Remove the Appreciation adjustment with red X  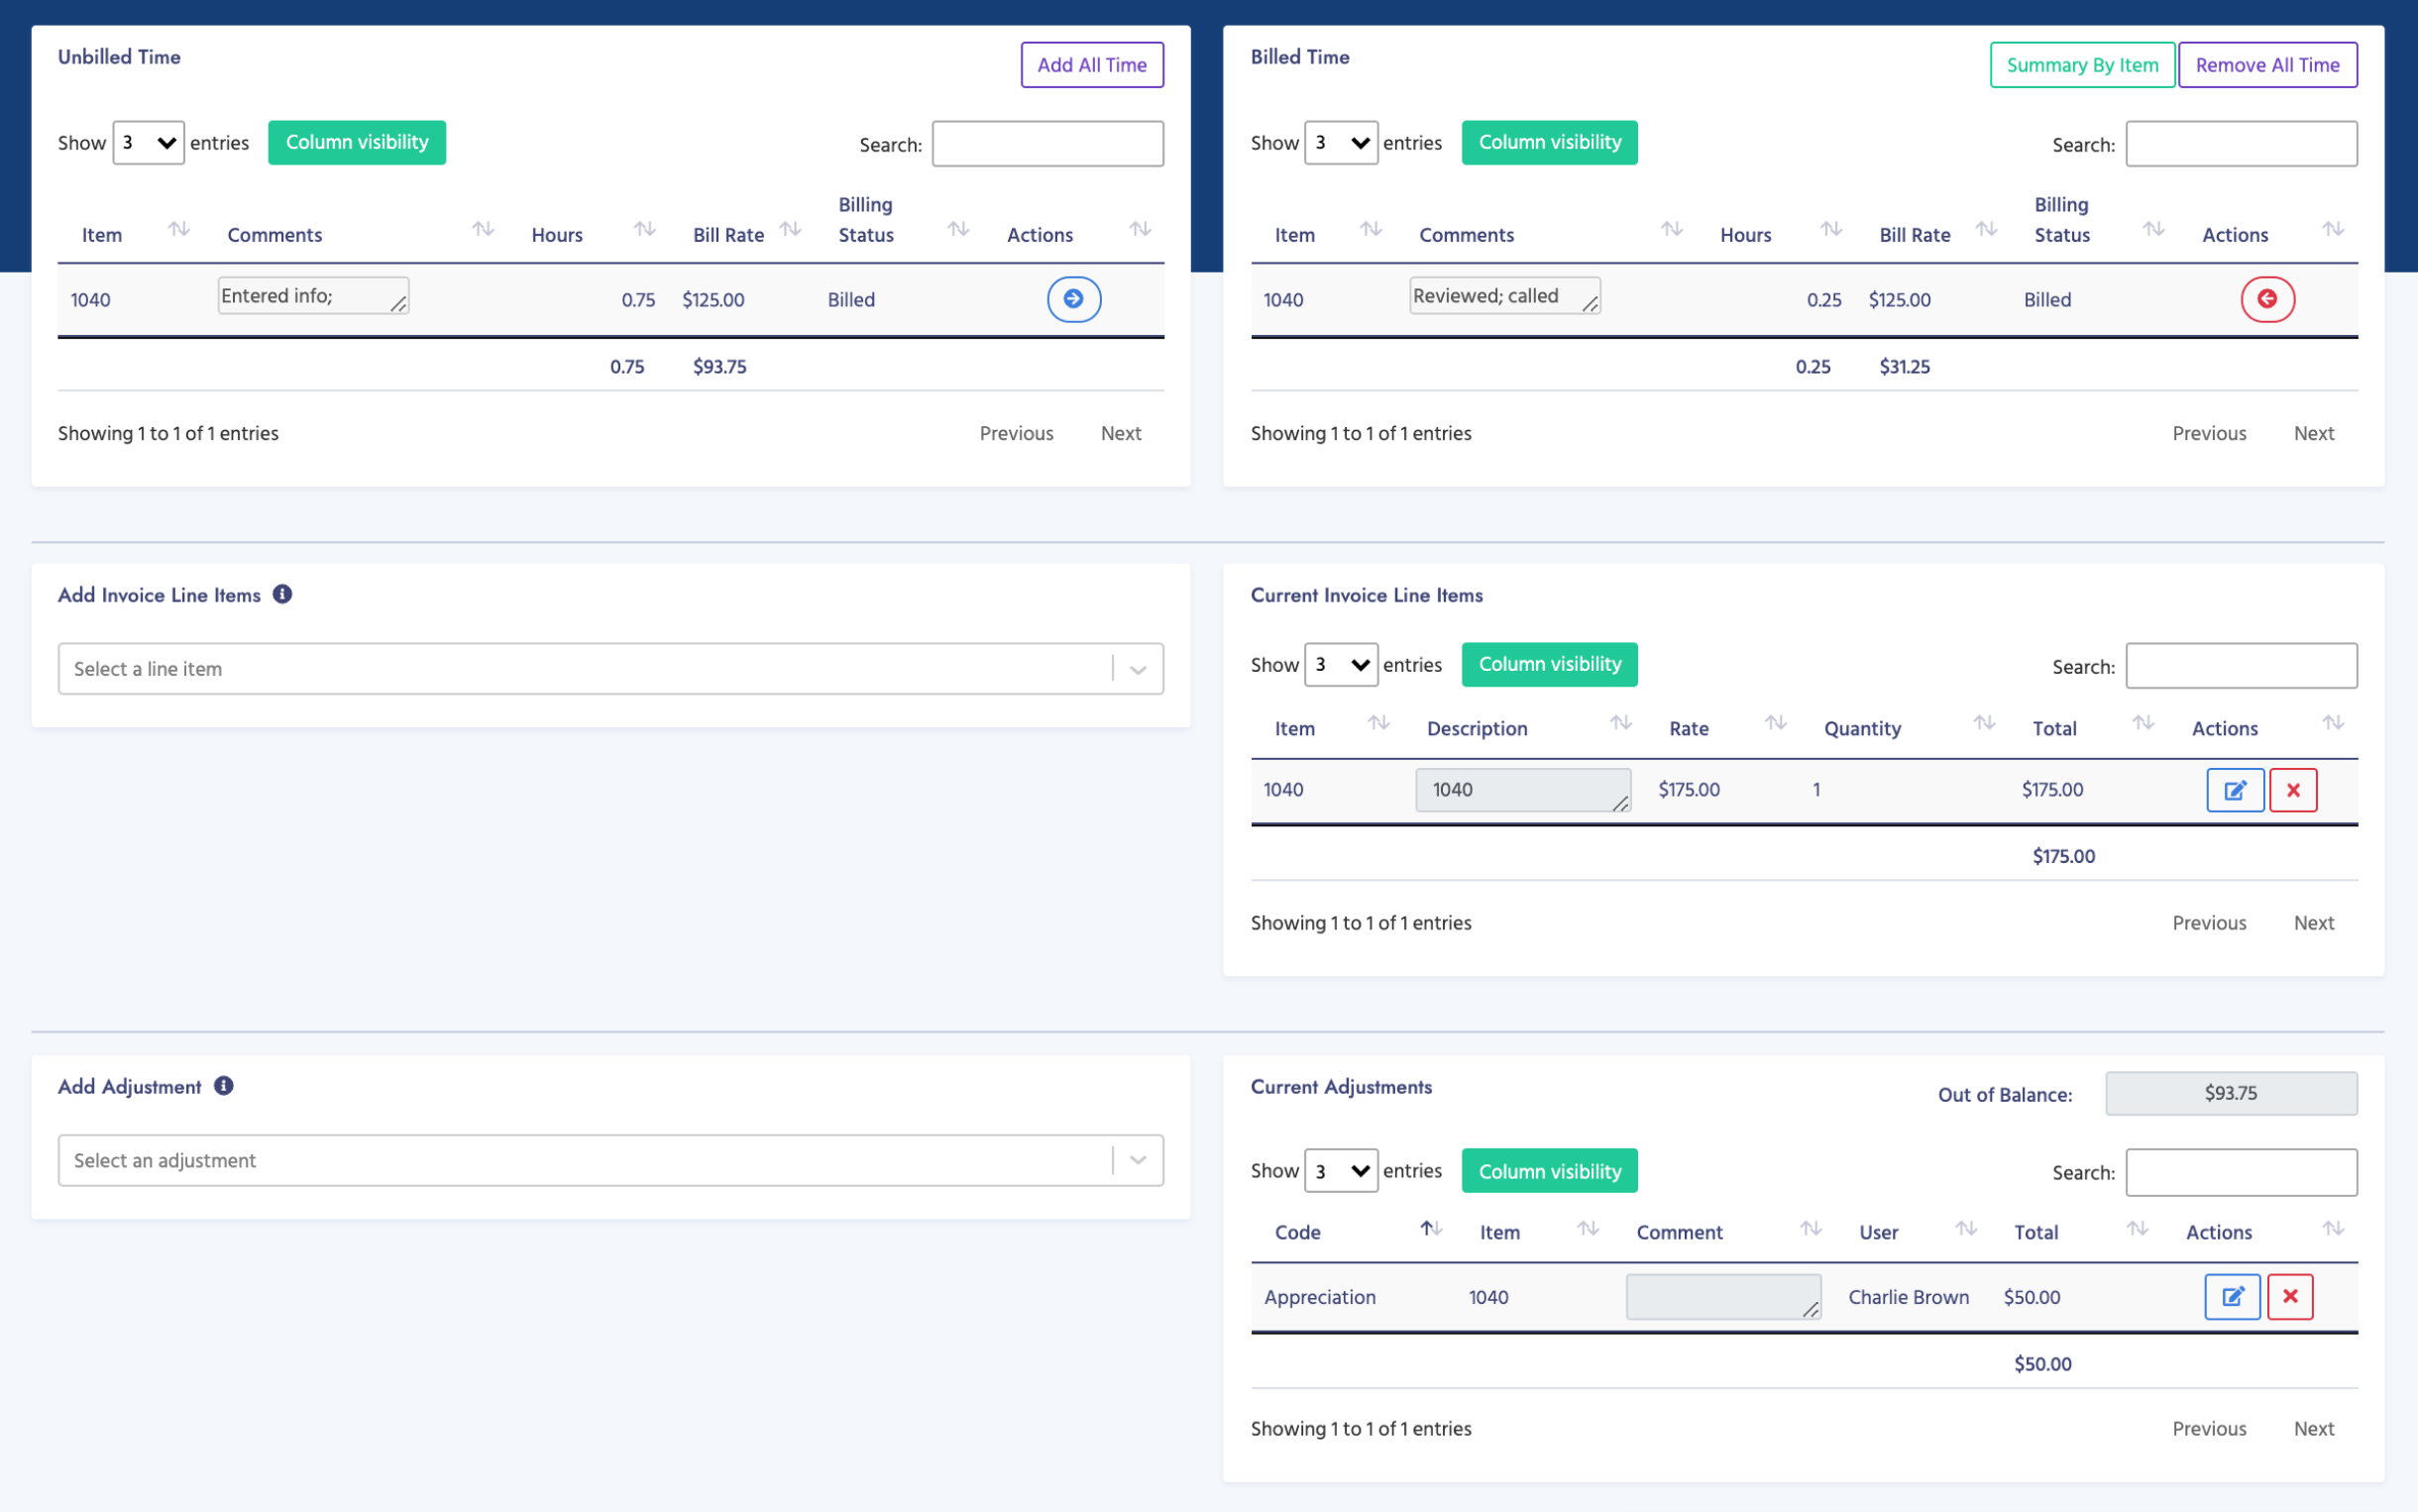pyautogui.click(x=2290, y=1296)
